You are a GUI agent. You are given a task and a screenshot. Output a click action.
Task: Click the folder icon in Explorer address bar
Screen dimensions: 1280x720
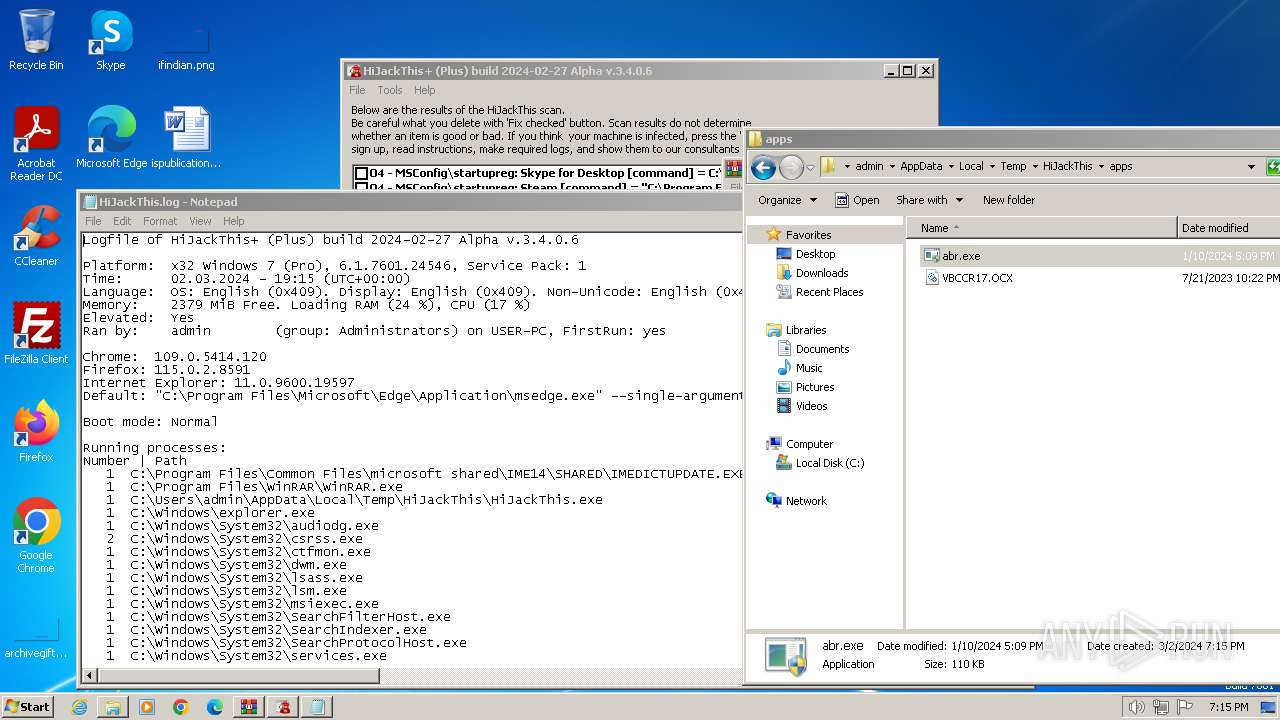[829, 166]
